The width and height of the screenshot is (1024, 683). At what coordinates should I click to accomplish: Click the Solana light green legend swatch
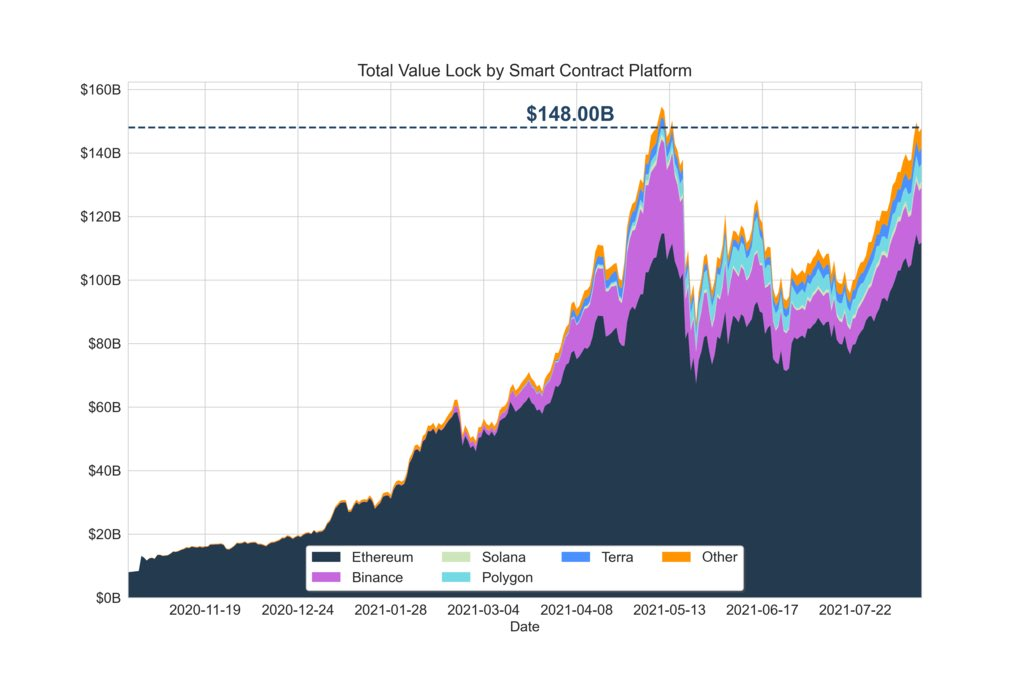click(456, 557)
